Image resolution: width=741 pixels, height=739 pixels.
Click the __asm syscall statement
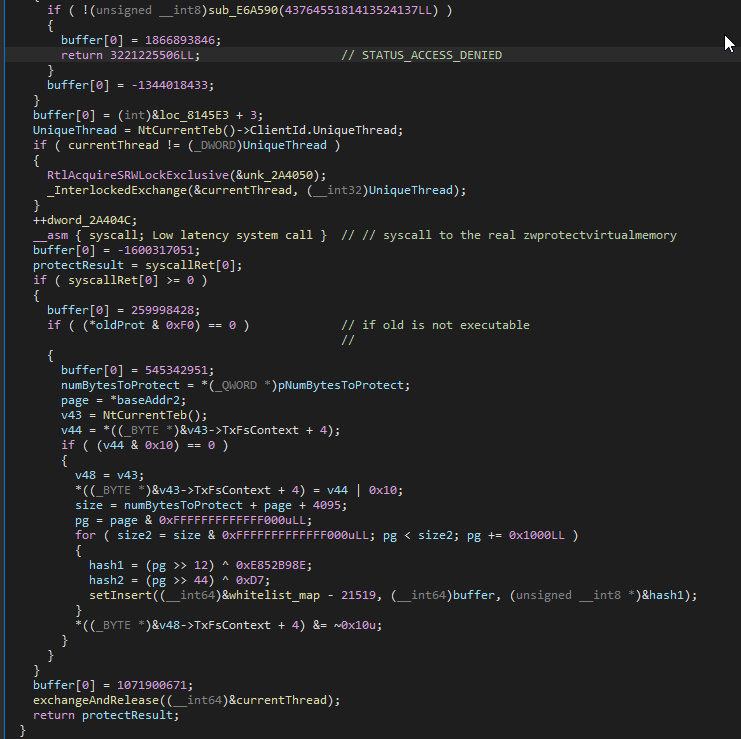pos(180,235)
